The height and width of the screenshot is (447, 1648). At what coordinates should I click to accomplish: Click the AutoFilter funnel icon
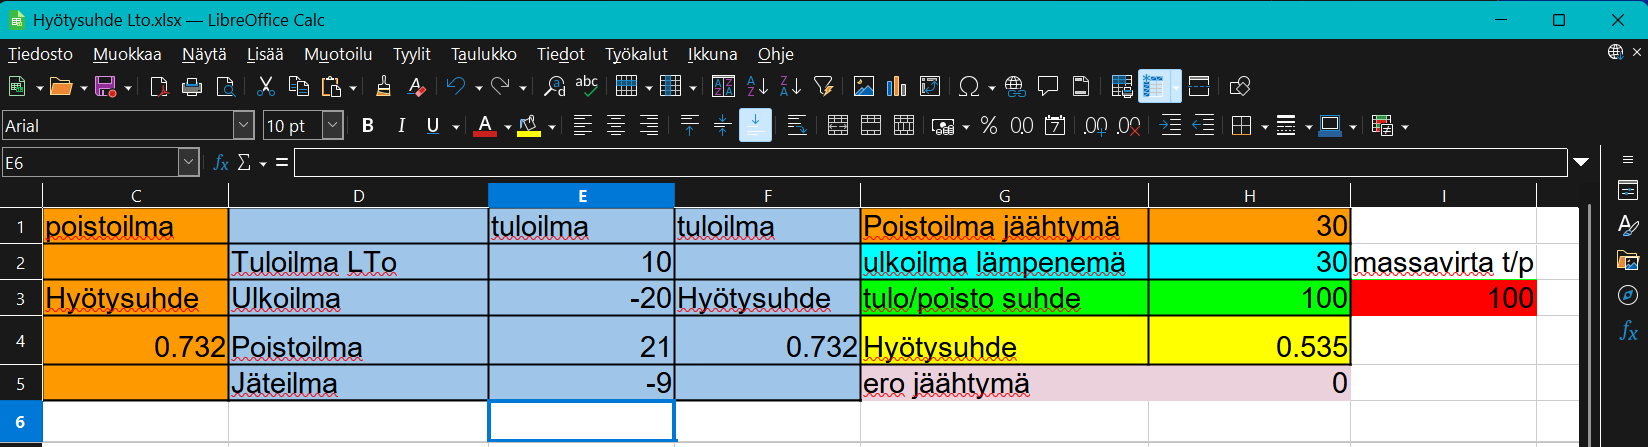click(824, 87)
